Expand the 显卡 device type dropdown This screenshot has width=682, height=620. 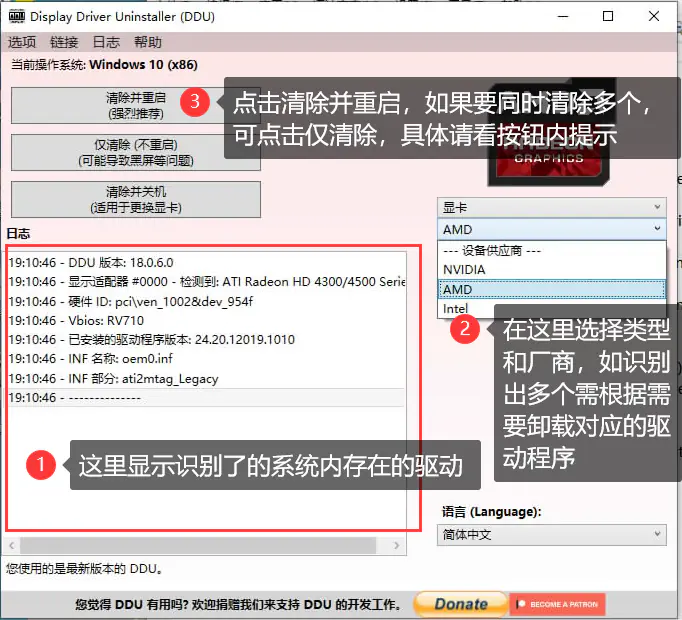tap(551, 207)
